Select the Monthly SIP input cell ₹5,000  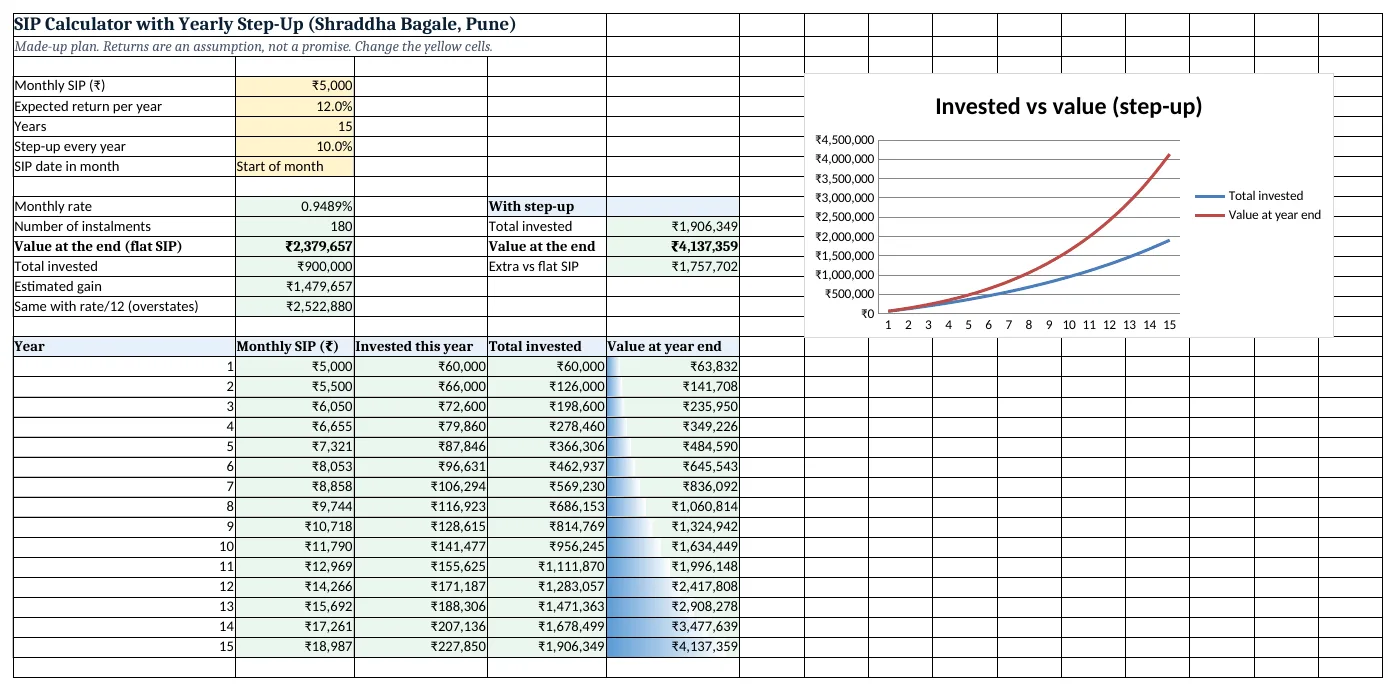point(294,87)
